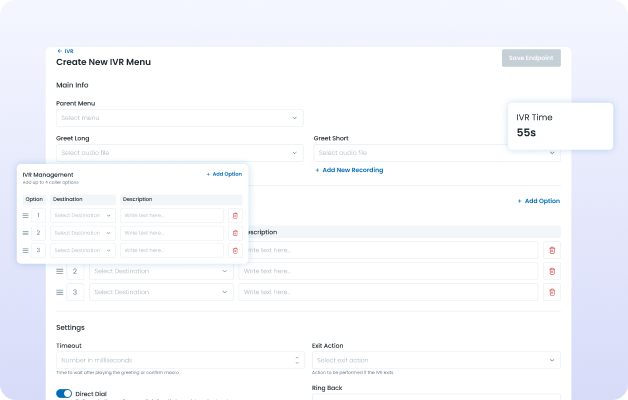Click the Ring Back input field
628x400 pixels.
pyautogui.click(x=436, y=395)
